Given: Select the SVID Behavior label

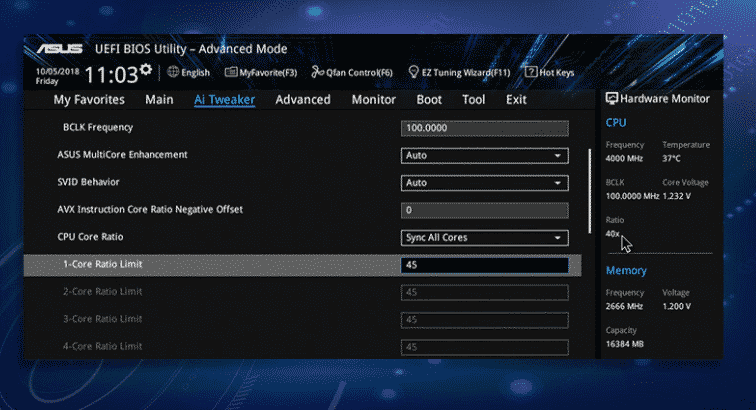Looking at the screenshot, I should pos(88,182).
